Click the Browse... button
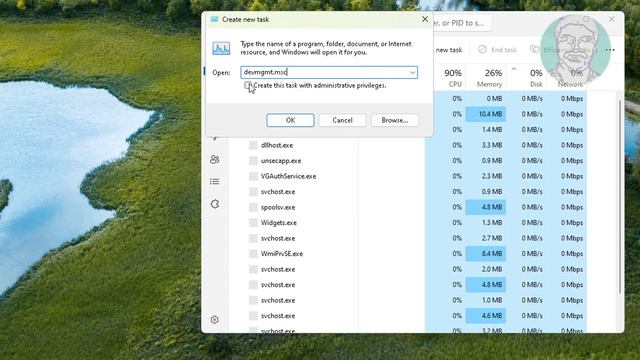Image resolution: width=640 pixels, height=360 pixels. coord(394,120)
